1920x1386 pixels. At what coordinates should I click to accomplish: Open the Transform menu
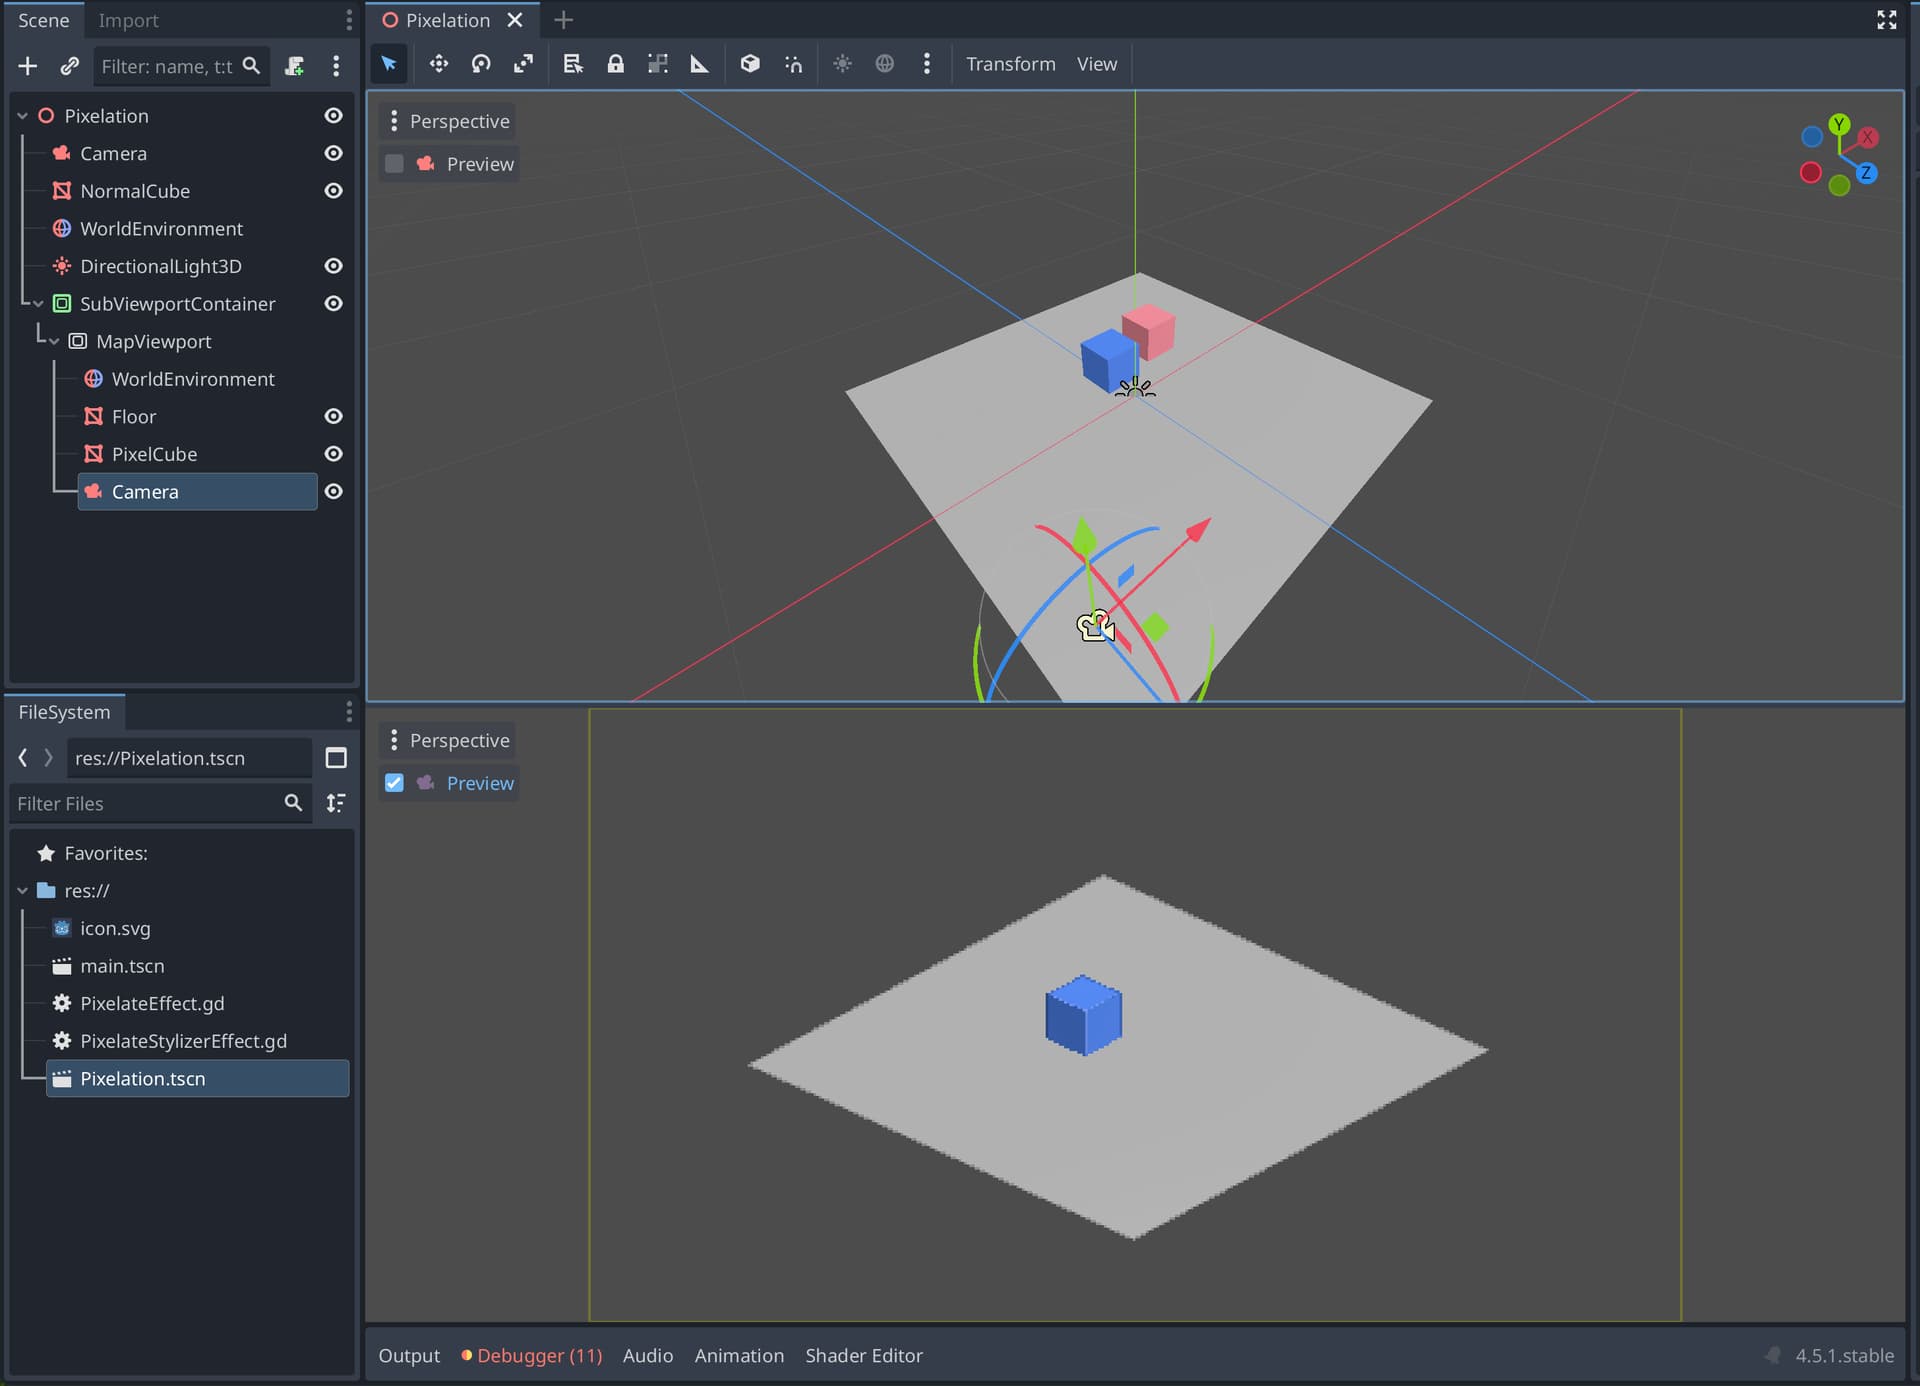pos(1010,64)
